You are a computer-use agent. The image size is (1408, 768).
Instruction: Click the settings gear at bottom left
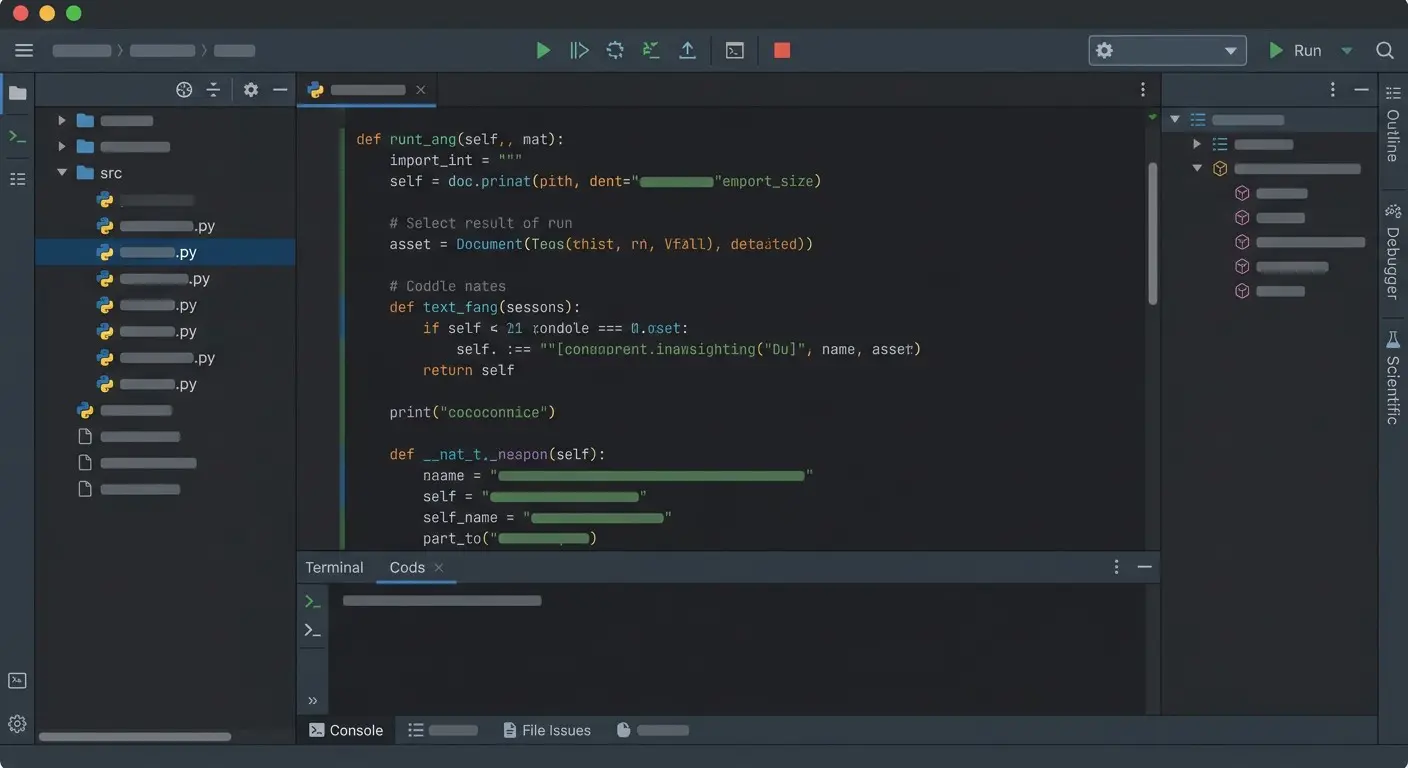(x=17, y=724)
